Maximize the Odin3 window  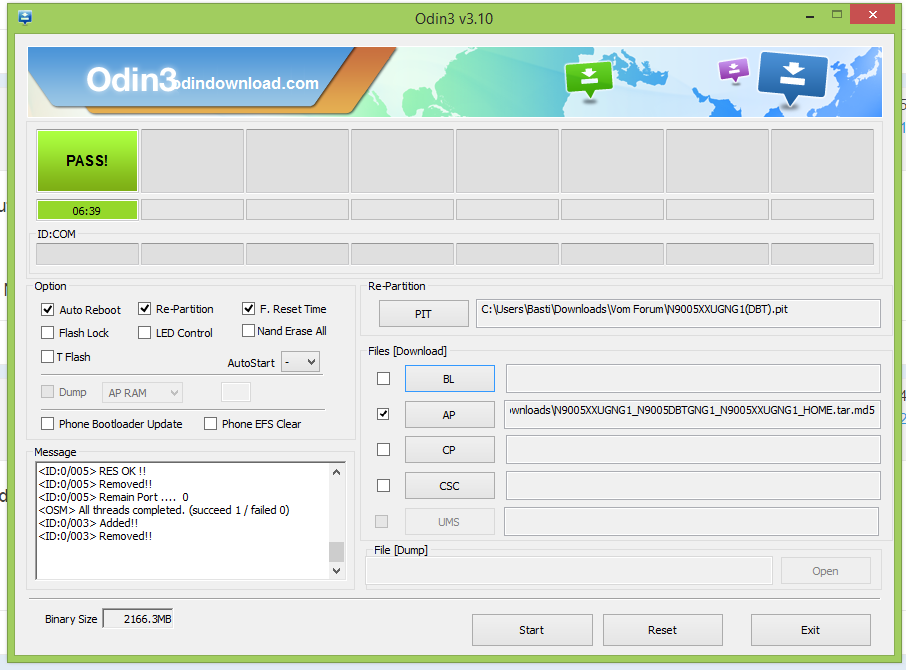tap(837, 14)
